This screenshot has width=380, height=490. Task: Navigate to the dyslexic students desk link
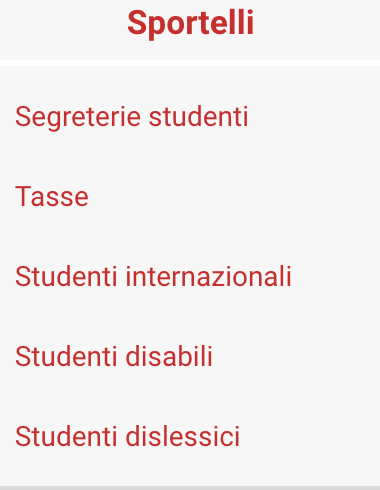point(128,437)
